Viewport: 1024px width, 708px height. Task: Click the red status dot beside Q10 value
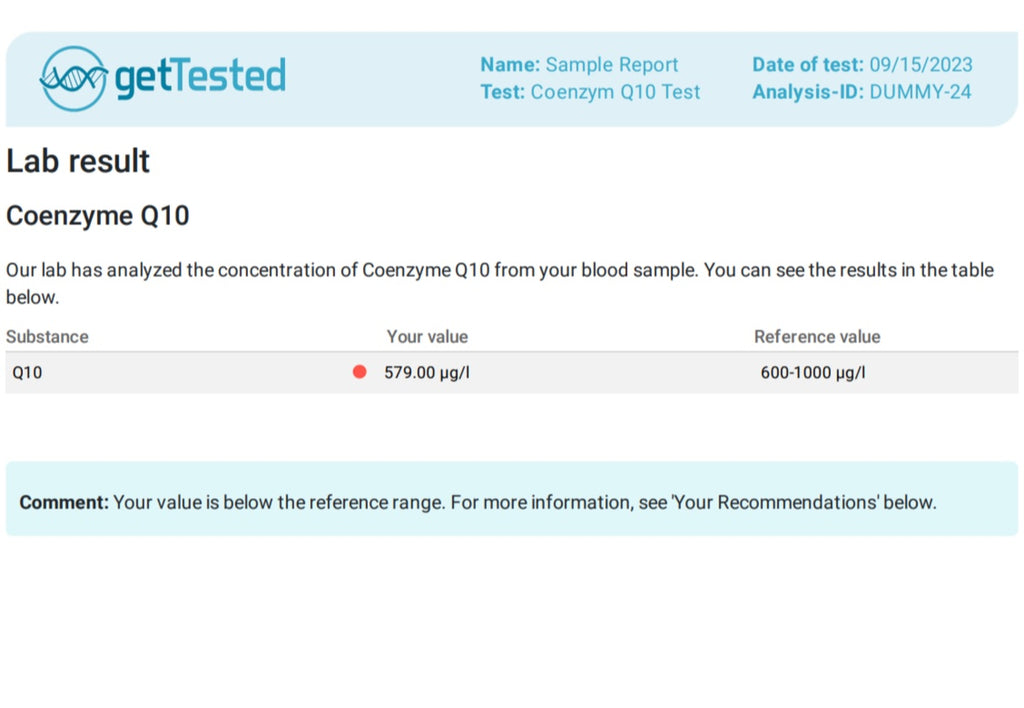[x=360, y=372]
